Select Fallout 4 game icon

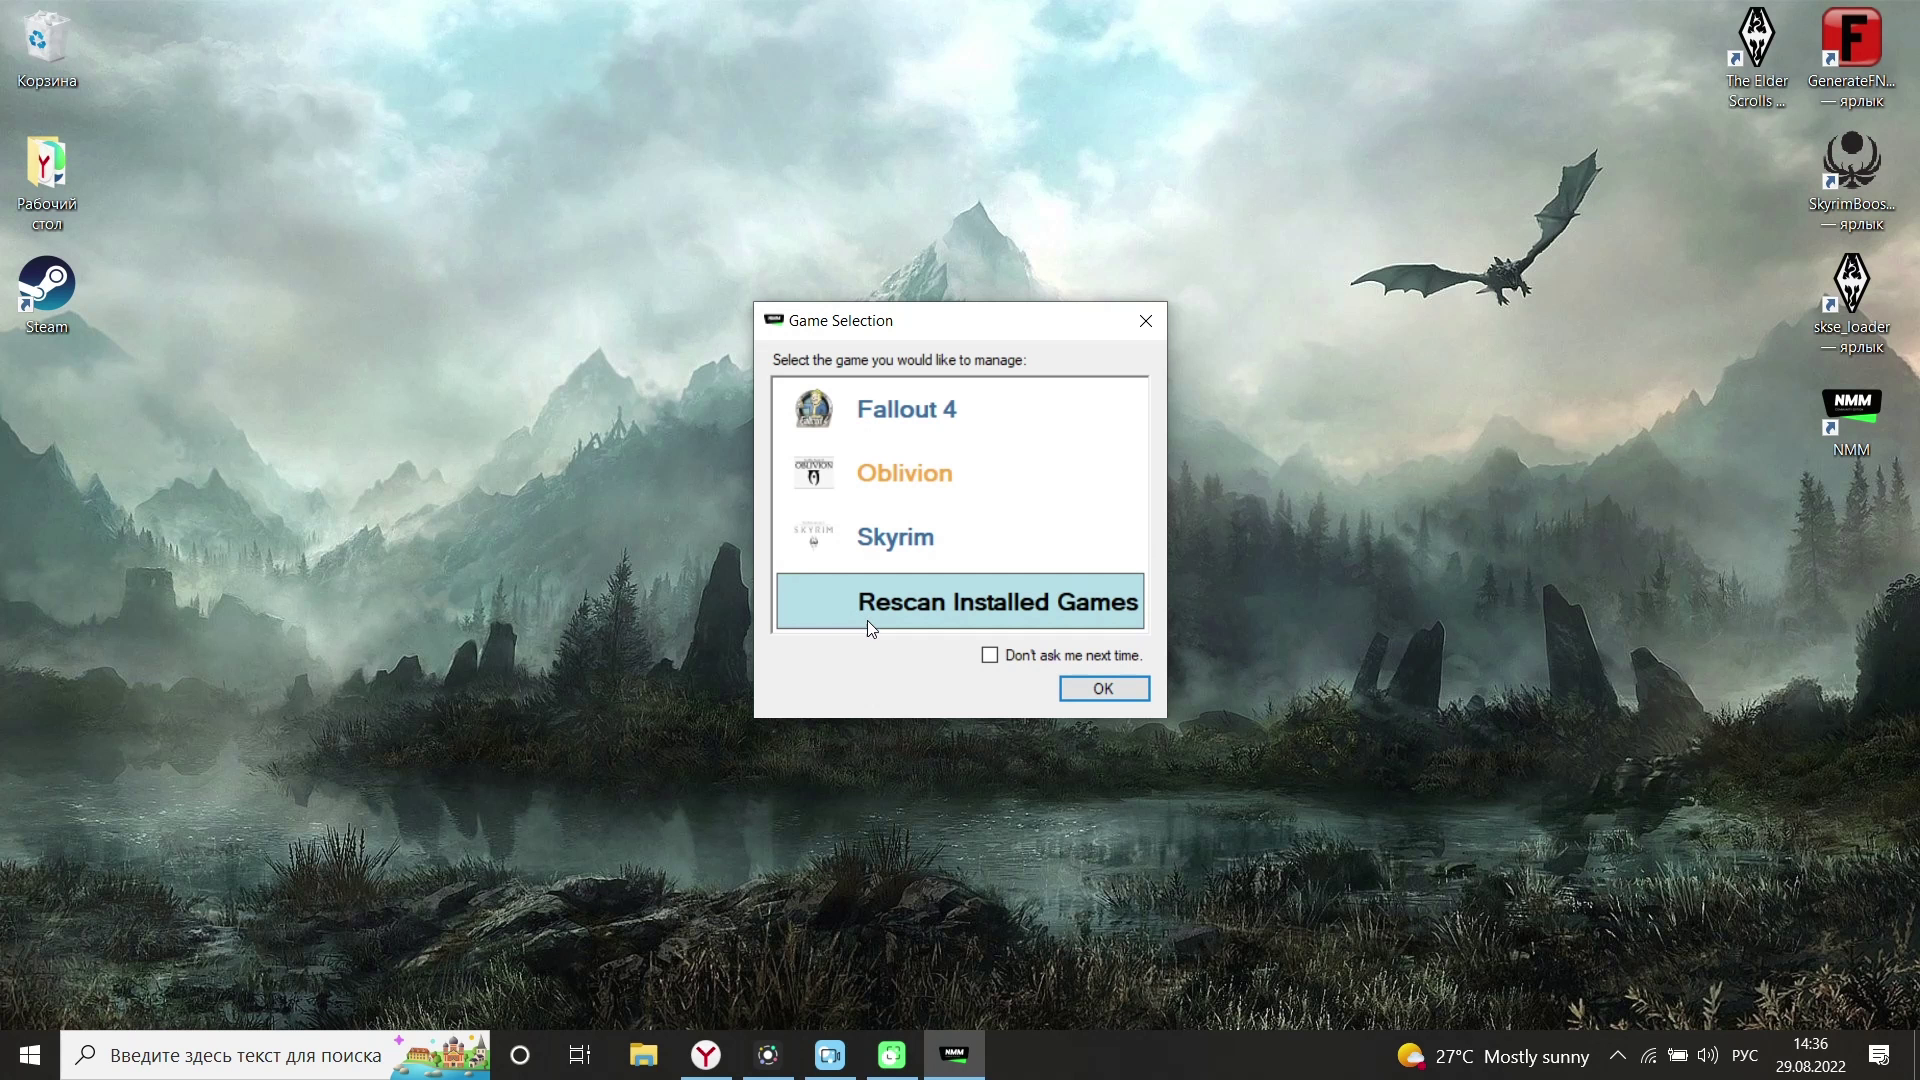pyautogui.click(x=813, y=409)
